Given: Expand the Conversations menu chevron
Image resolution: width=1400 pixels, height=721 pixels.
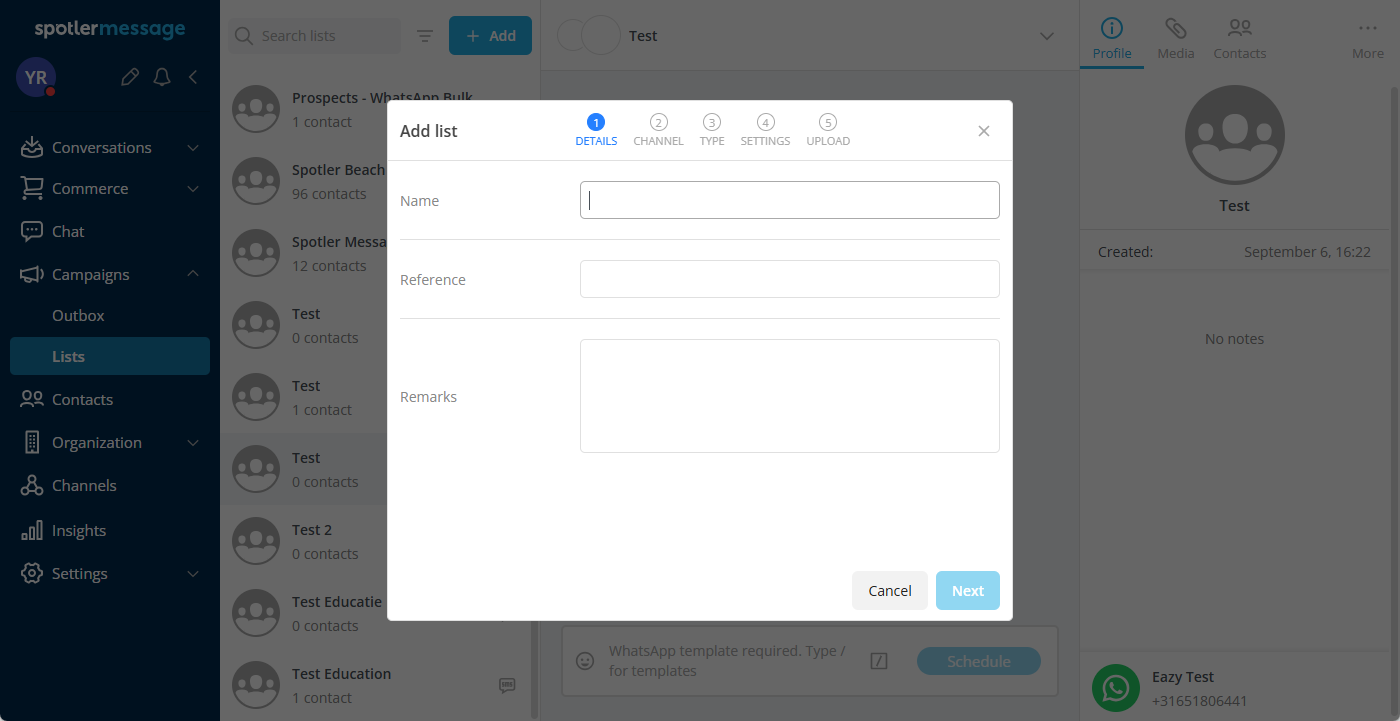Looking at the screenshot, I should 193,148.
